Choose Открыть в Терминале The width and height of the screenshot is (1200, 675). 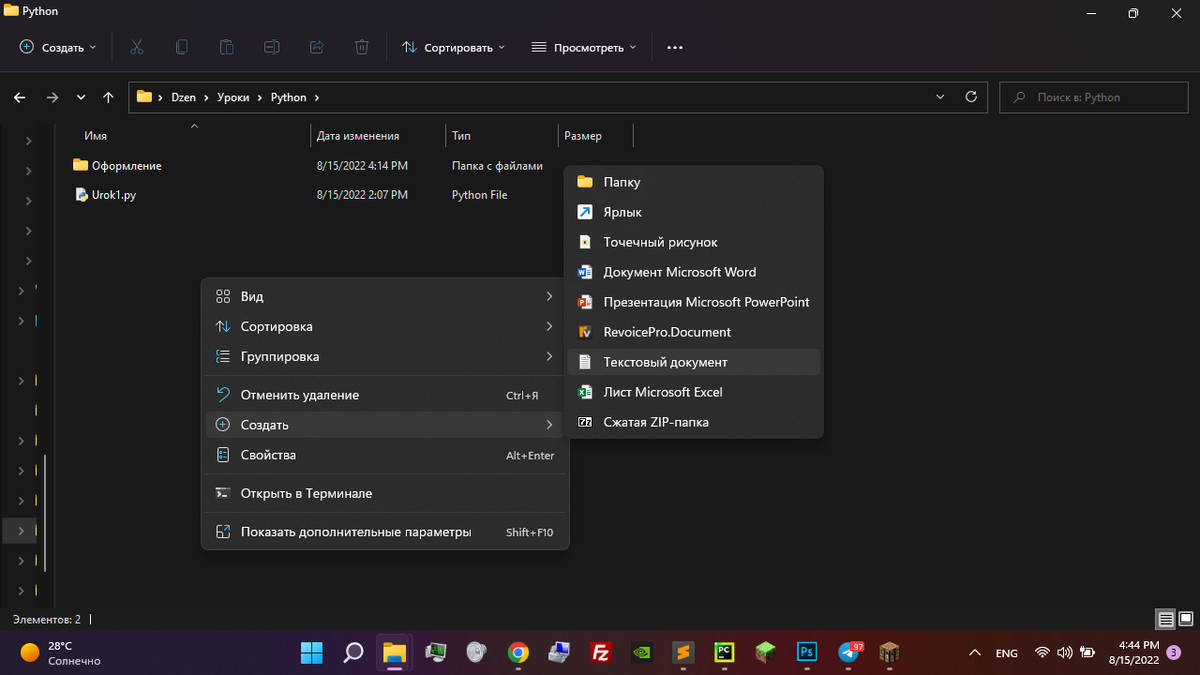pos(385,493)
